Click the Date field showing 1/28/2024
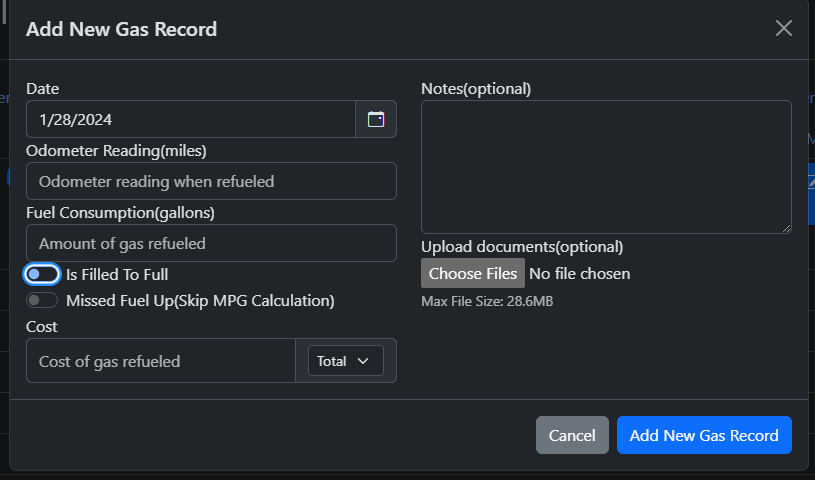 tap(190, 119)
